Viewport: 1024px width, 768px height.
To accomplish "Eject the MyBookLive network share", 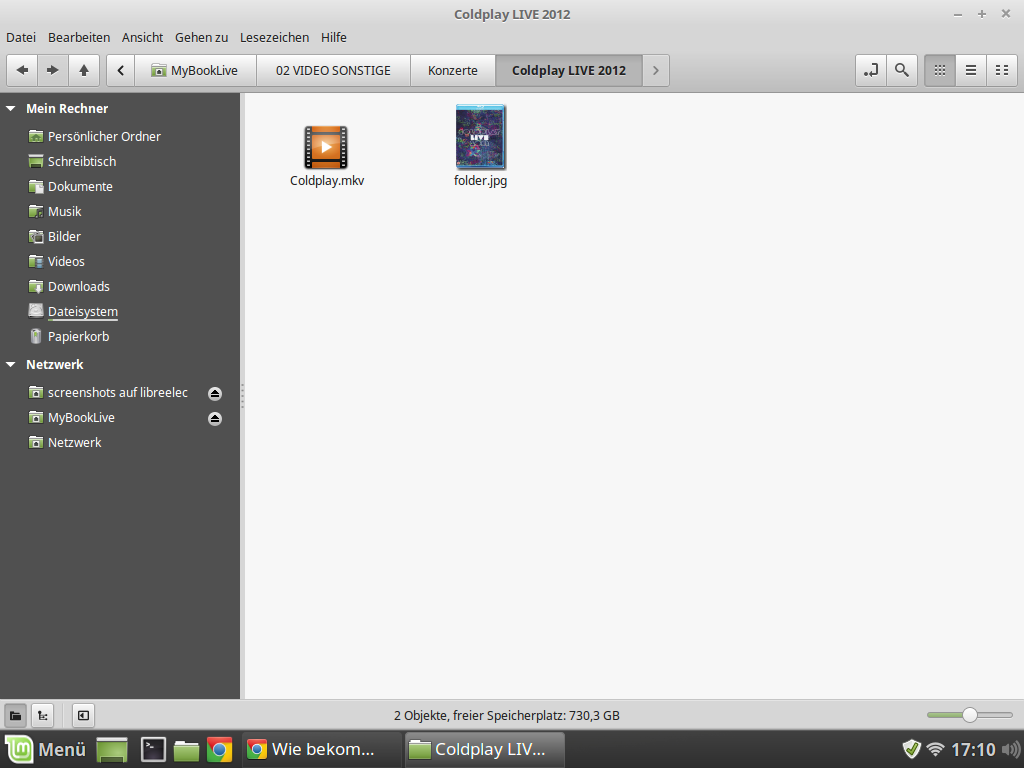I will (215, 419).
